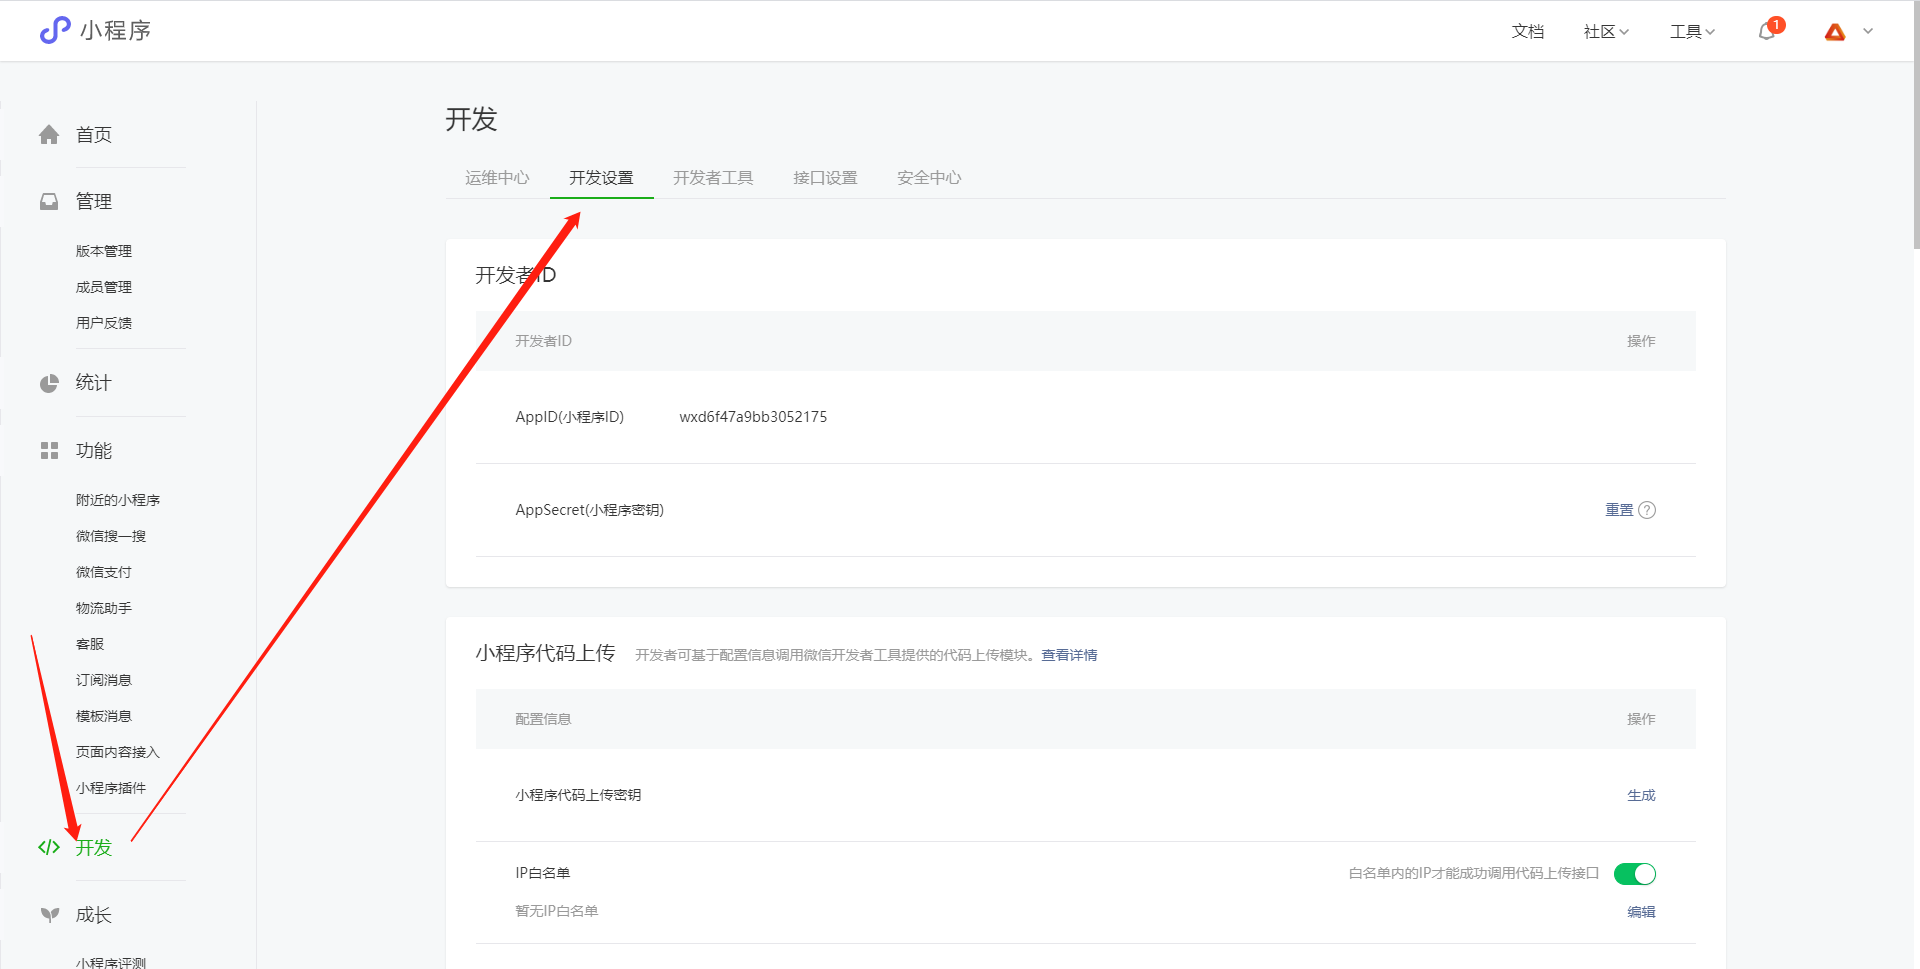Click the 功能 grid icon
The image size is (1920, 969).
49,451
